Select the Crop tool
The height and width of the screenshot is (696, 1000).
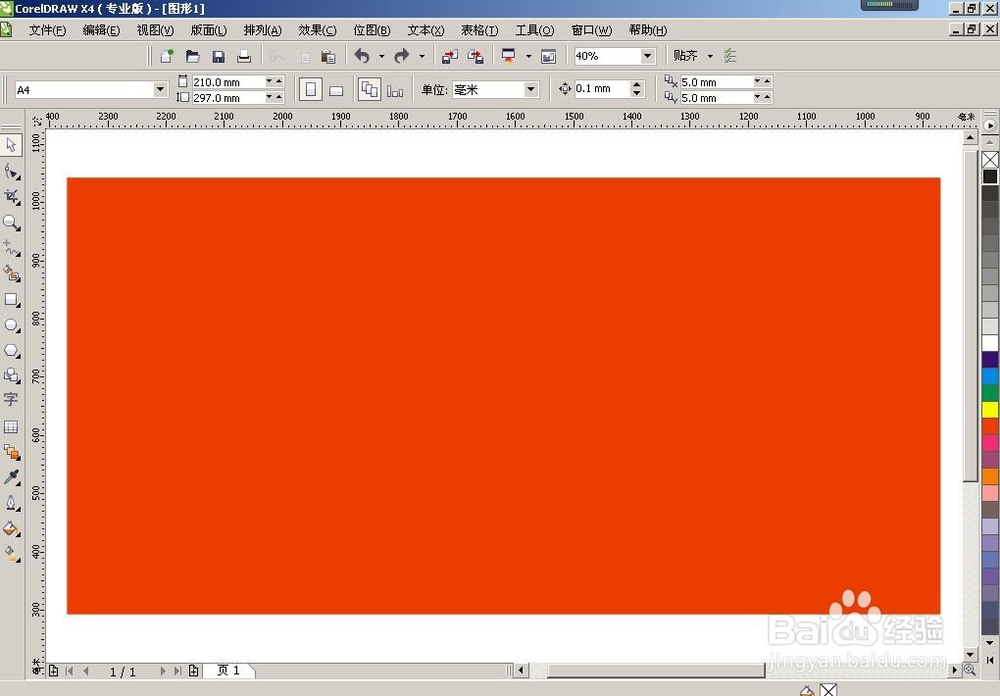point(11,197)
